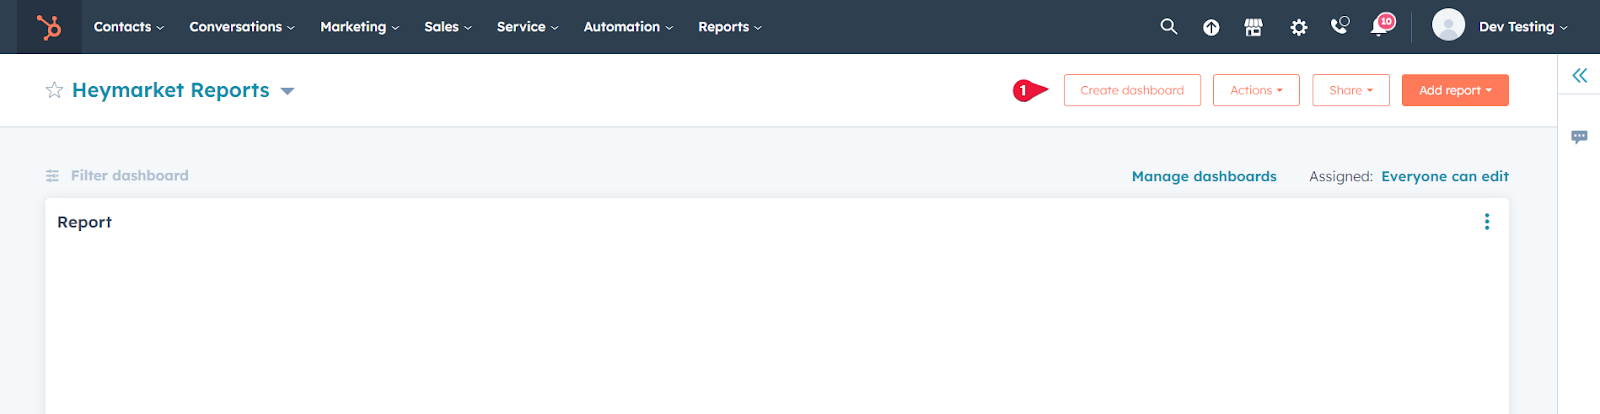
Task: Expand the Add report dropdown button
Action: coord(1455,90)
